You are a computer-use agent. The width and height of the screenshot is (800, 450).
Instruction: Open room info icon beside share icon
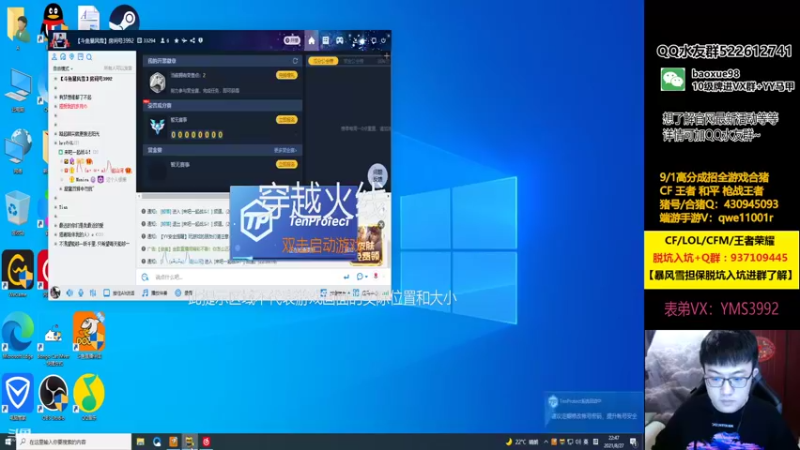[201, 40]
